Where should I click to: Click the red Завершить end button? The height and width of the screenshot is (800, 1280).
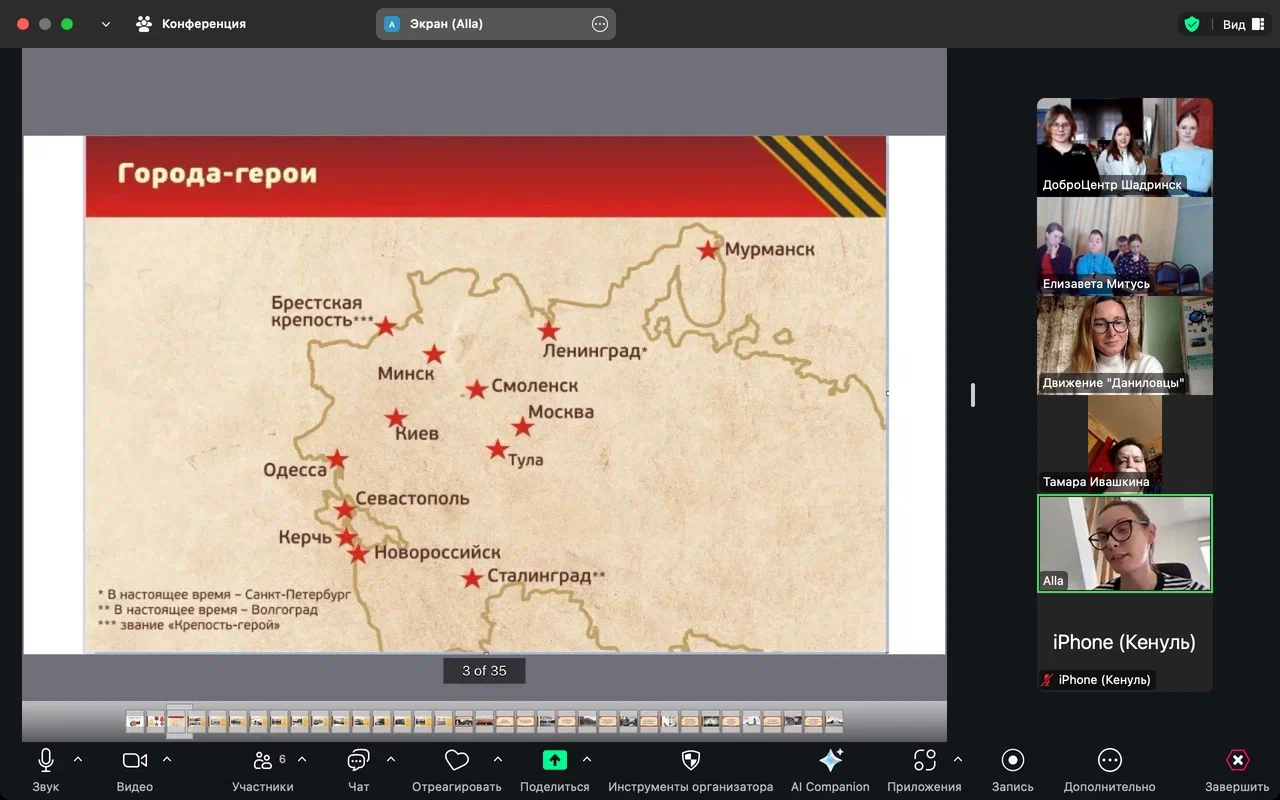coord(1237,761)
